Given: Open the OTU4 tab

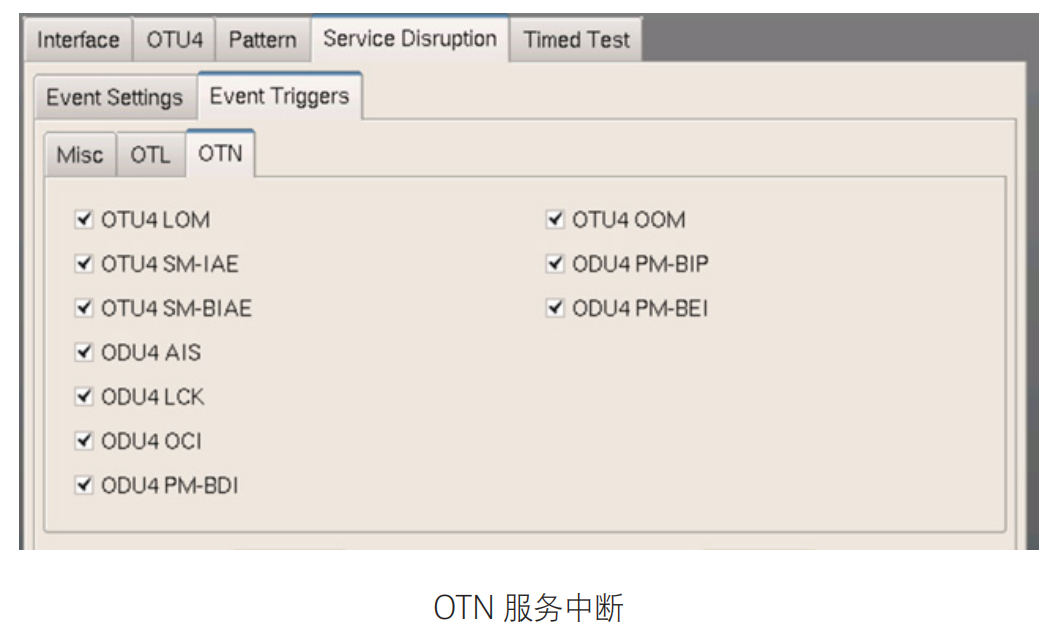Looking at the screenshot, I should 175,40.
